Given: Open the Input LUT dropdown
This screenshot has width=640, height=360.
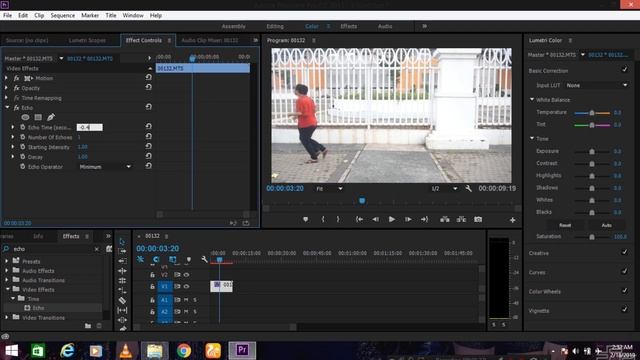Looking at the screenshot, I should click(597, 85).
